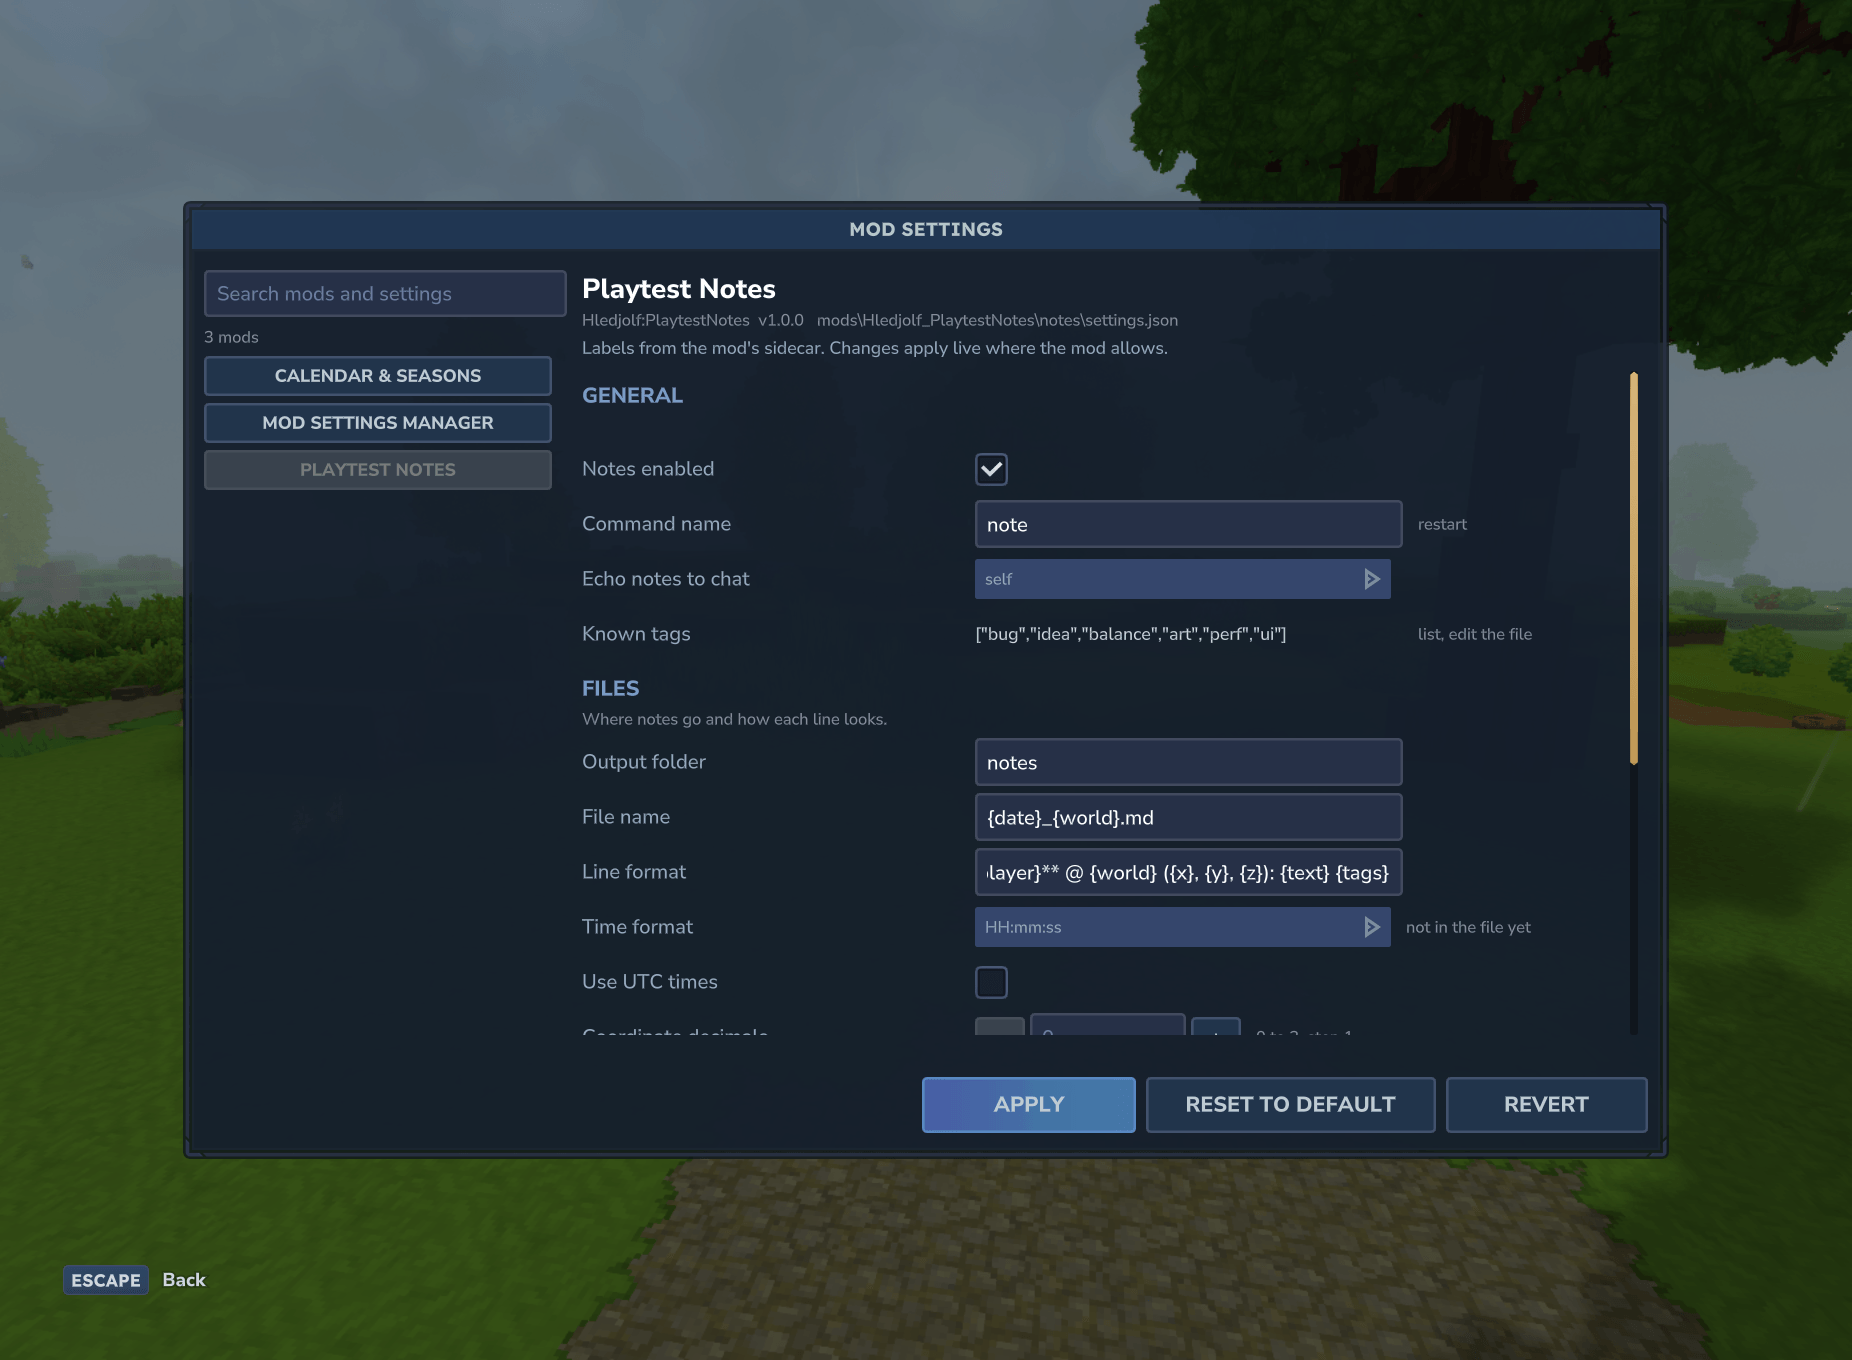Click the Known tags list value
The height and width of the screenshot is (1360, 1852).
(x=1131, y=634)
